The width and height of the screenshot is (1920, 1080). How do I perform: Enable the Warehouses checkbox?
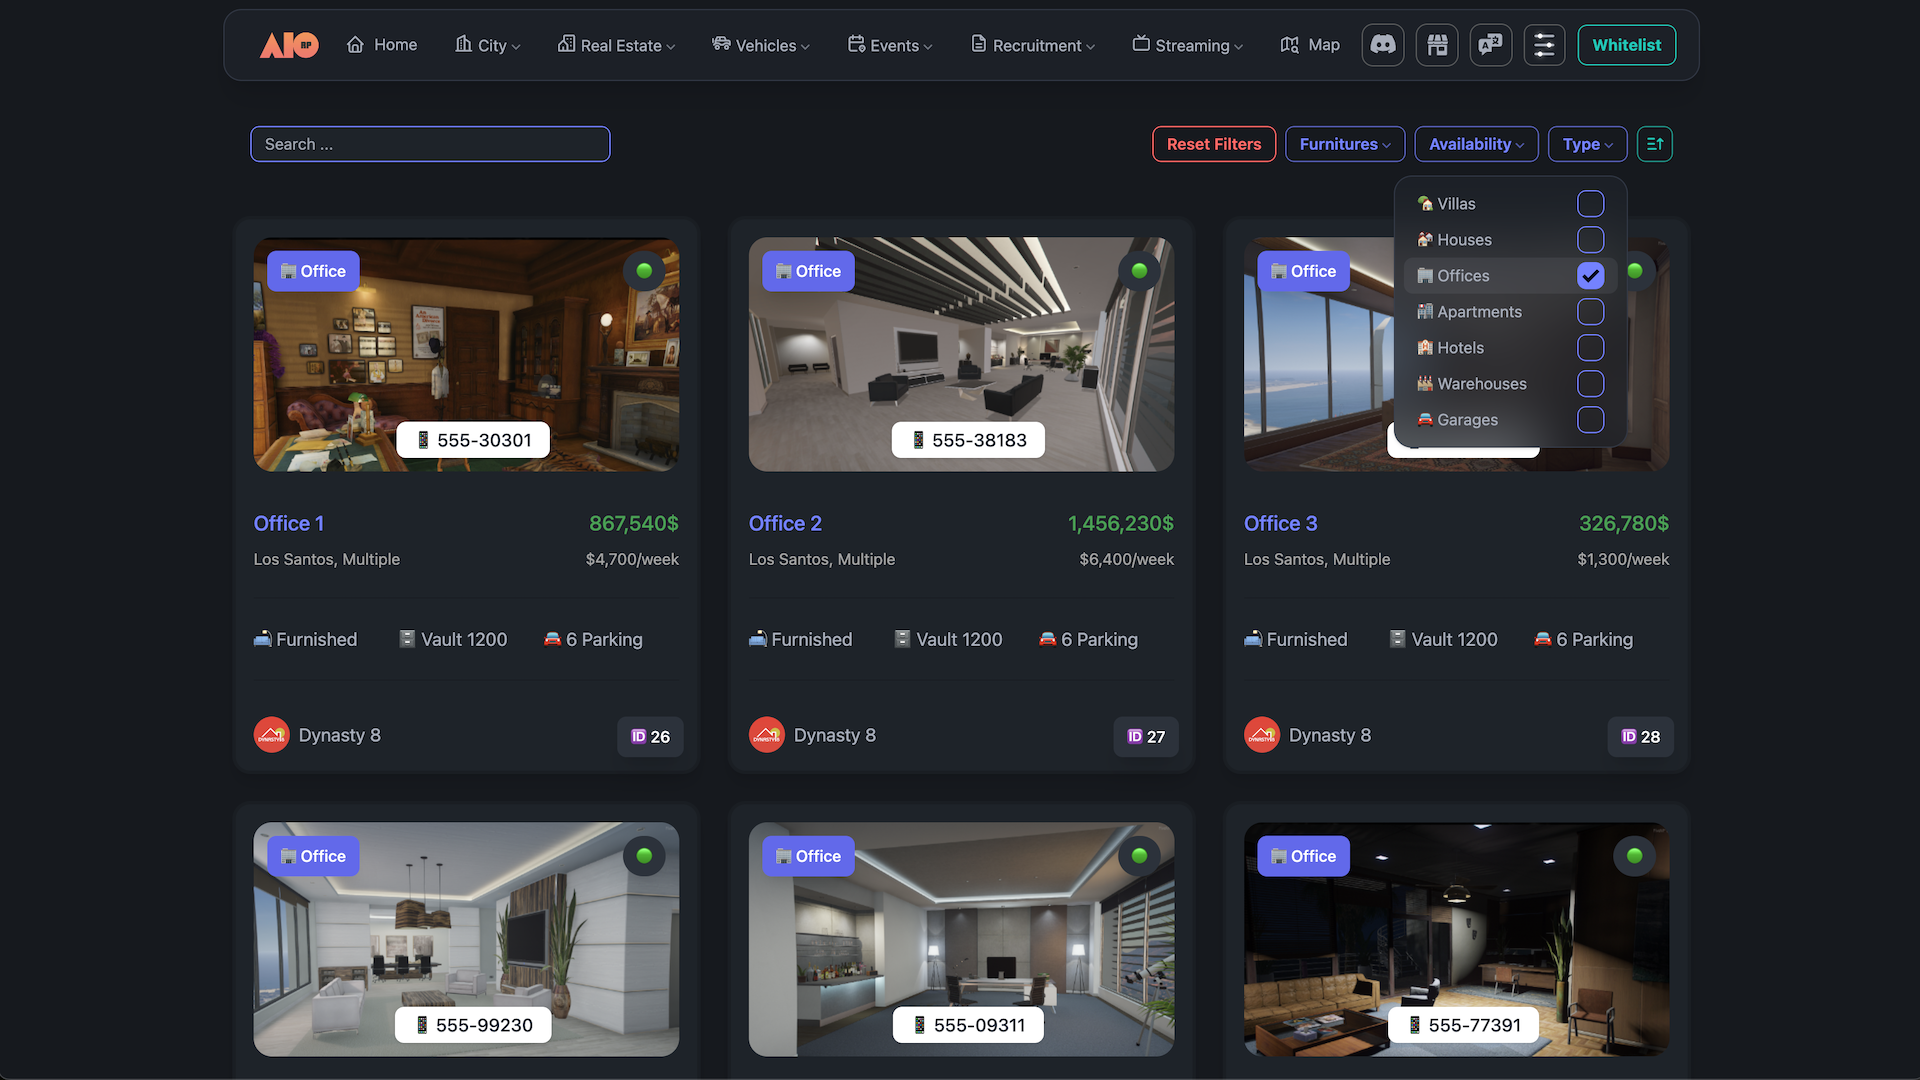pos(1590,384)
